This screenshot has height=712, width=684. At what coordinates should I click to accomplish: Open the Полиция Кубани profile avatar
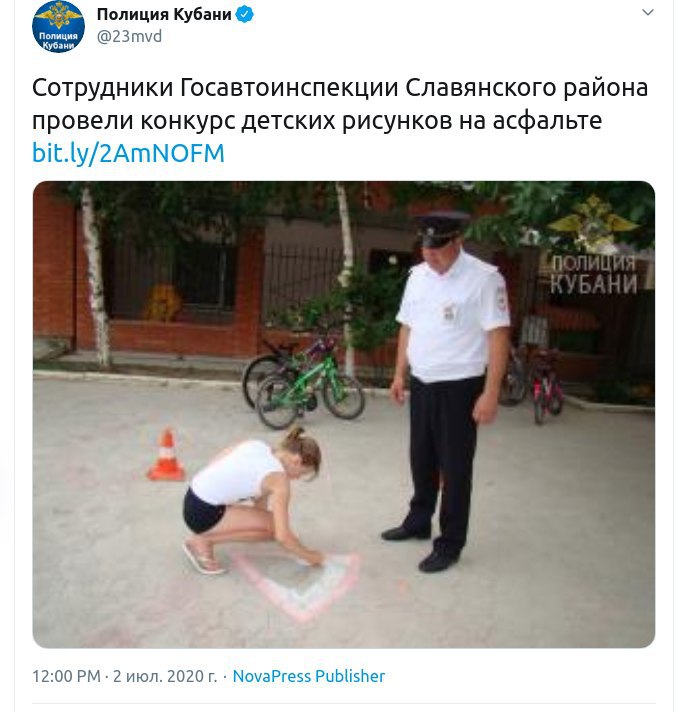tap(58, 26)
